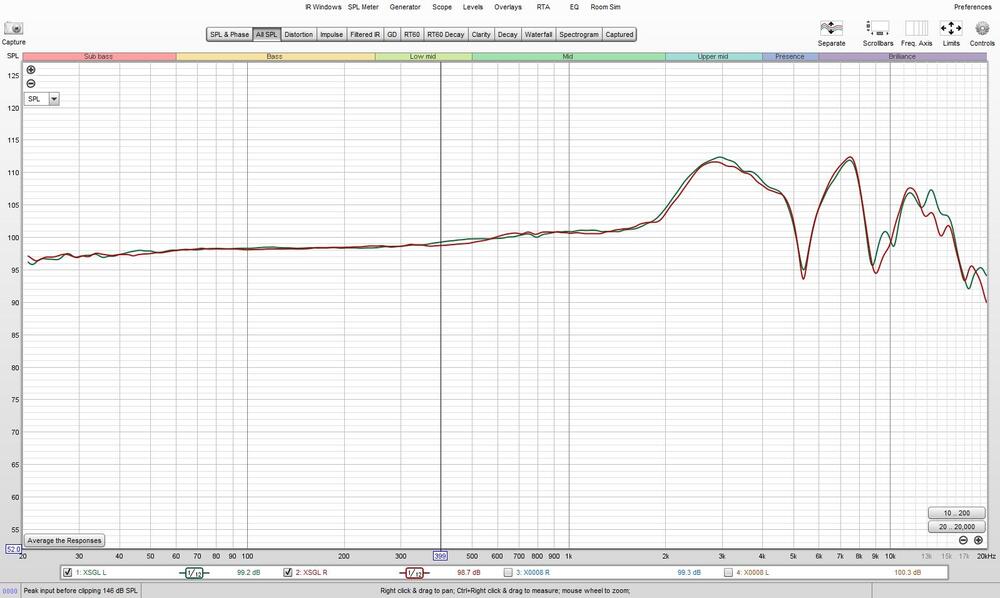Open the graph Limits icon
1000x598 pixels.
pos(951,28)
